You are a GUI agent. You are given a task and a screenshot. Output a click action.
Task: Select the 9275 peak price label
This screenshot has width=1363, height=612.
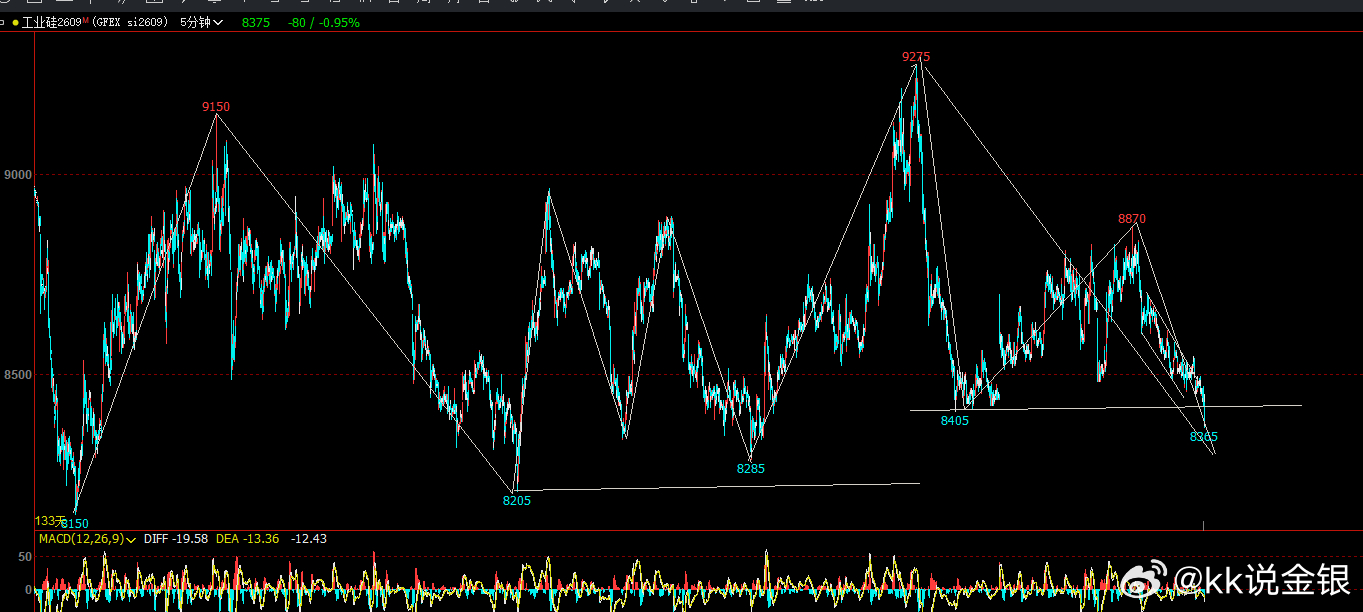(x=915, y=57)
